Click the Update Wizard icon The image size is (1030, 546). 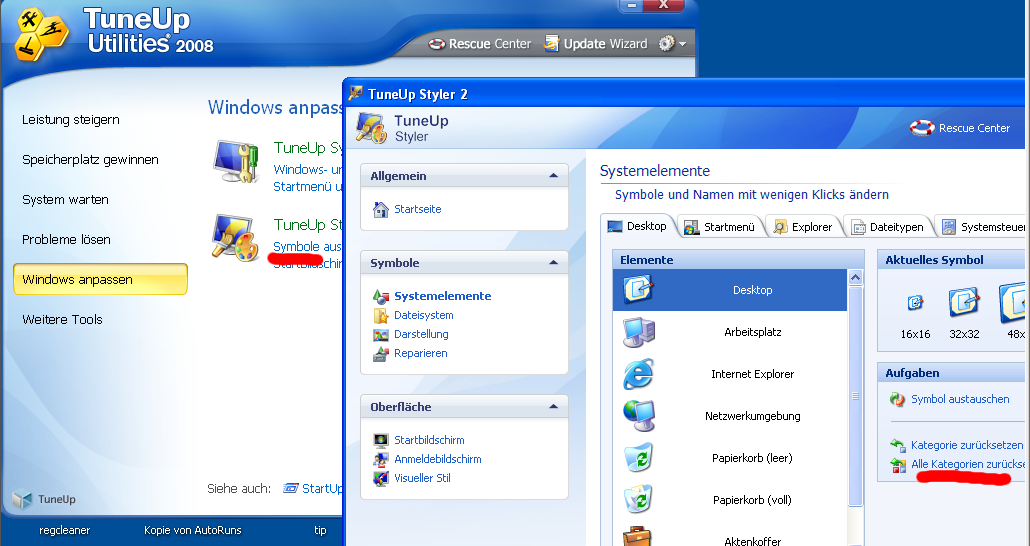552,43
